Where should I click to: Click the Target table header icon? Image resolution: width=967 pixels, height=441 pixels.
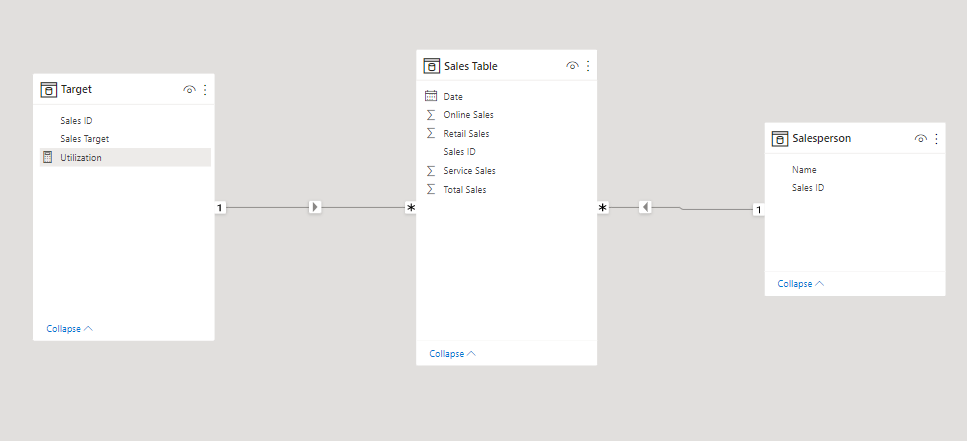(x=48, y=89)
